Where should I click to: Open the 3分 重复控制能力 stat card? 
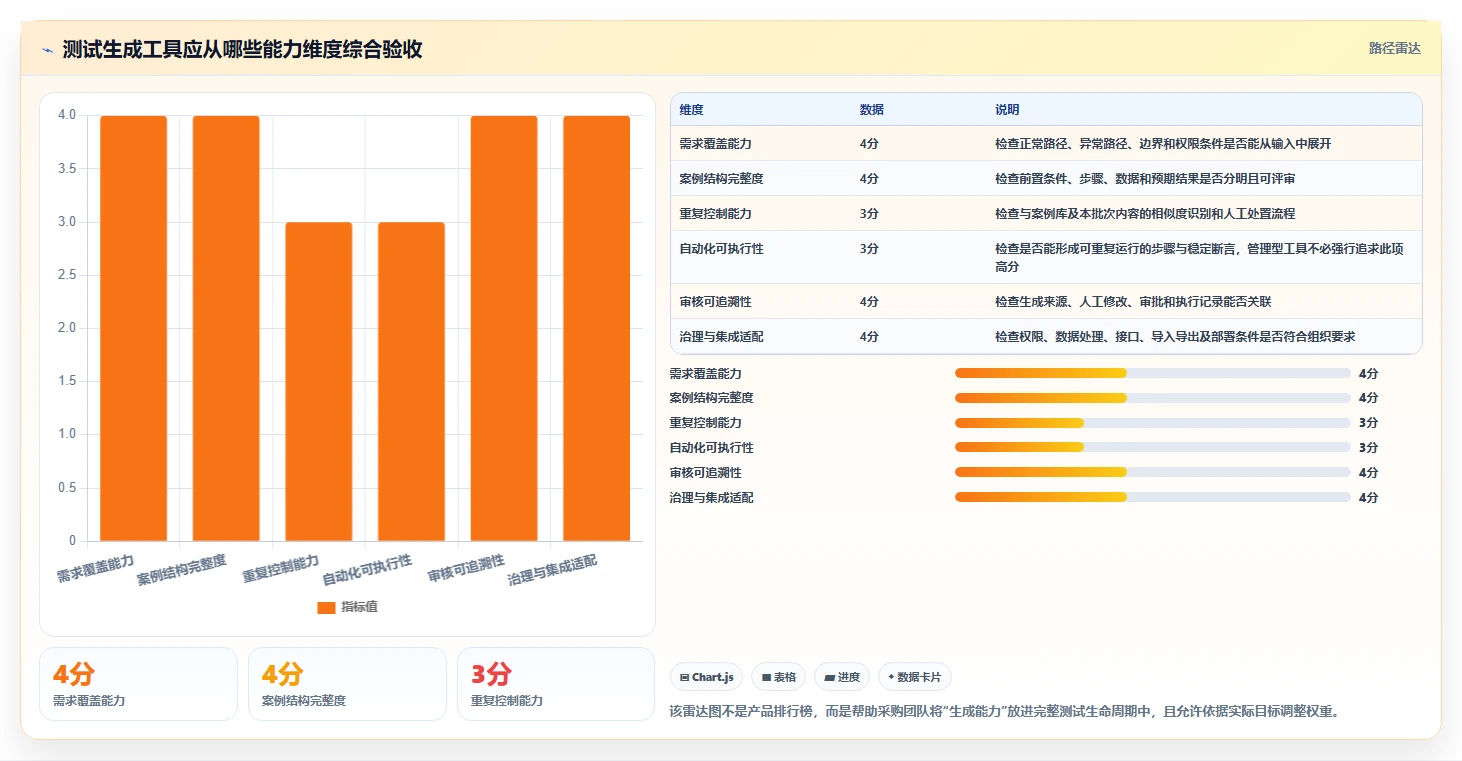tap(556, 684)
